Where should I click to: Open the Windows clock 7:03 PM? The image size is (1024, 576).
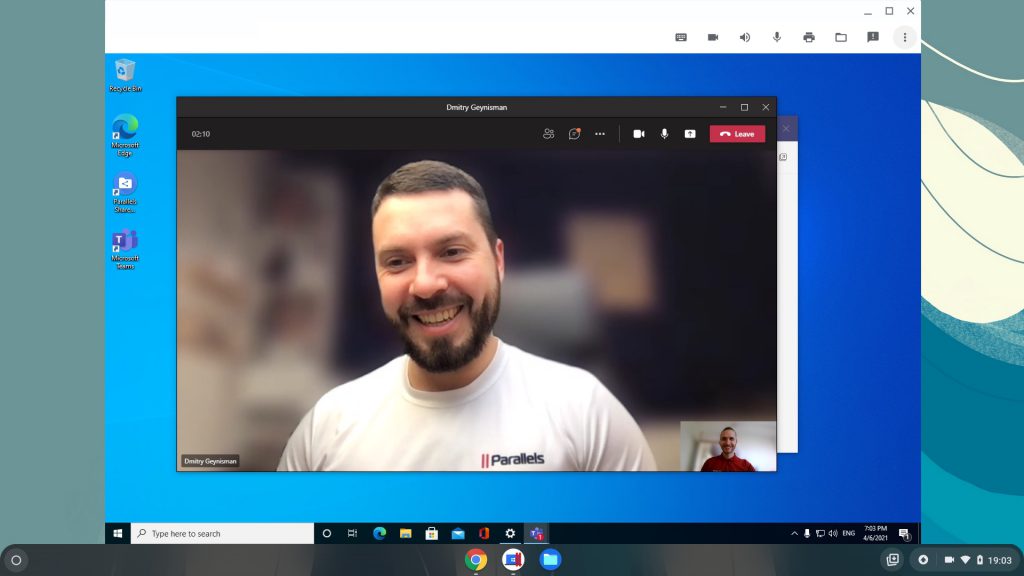(x=875, y=533)
